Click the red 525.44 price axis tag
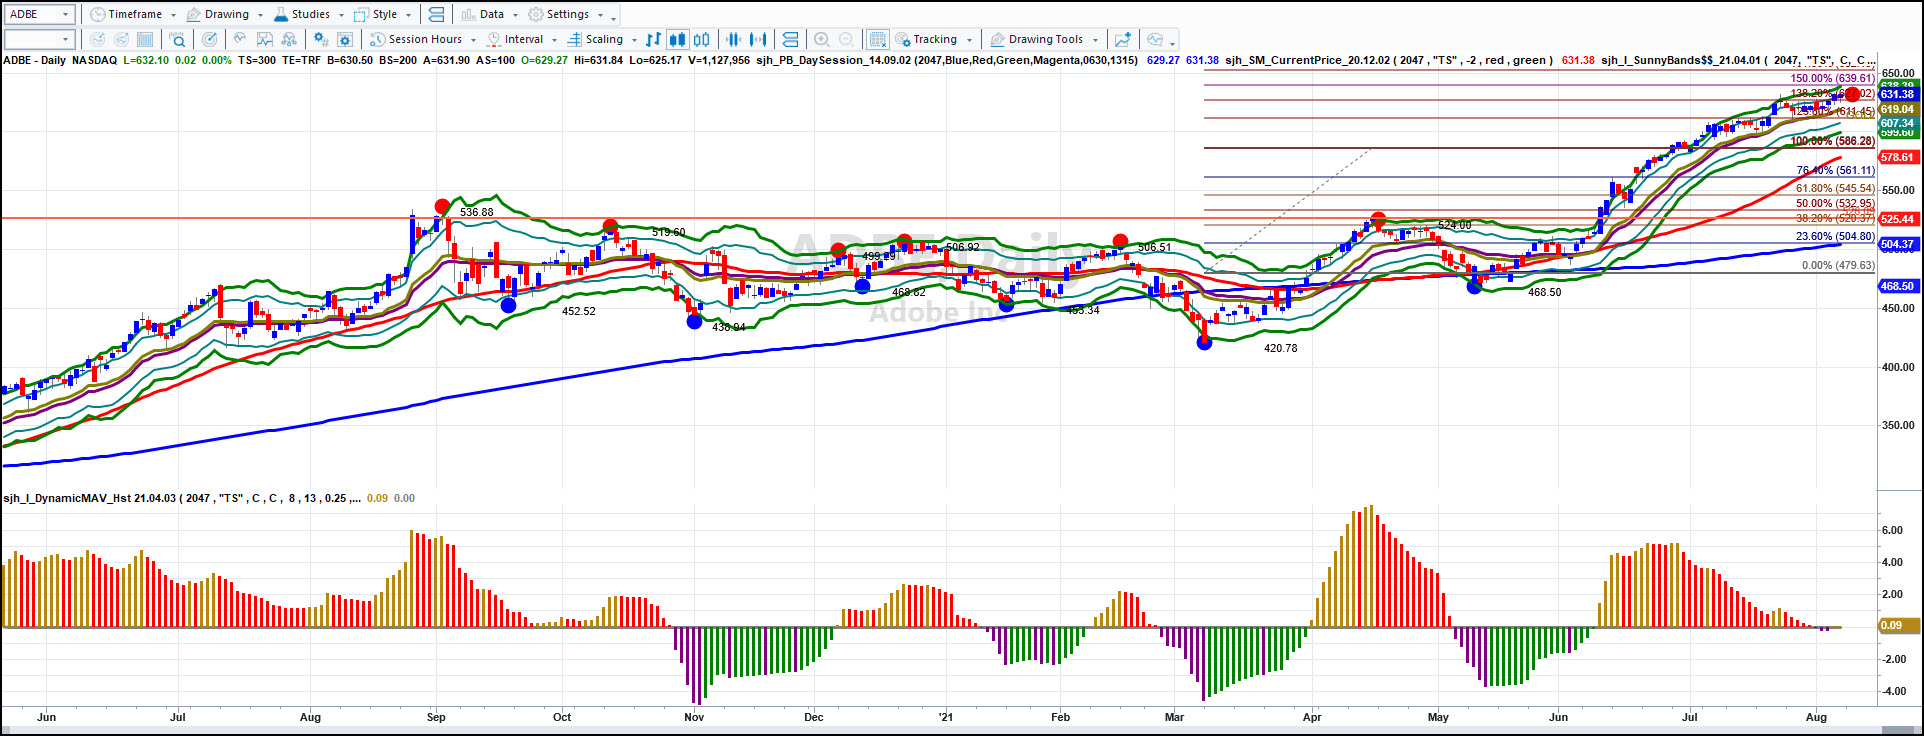 (1898, 218)
